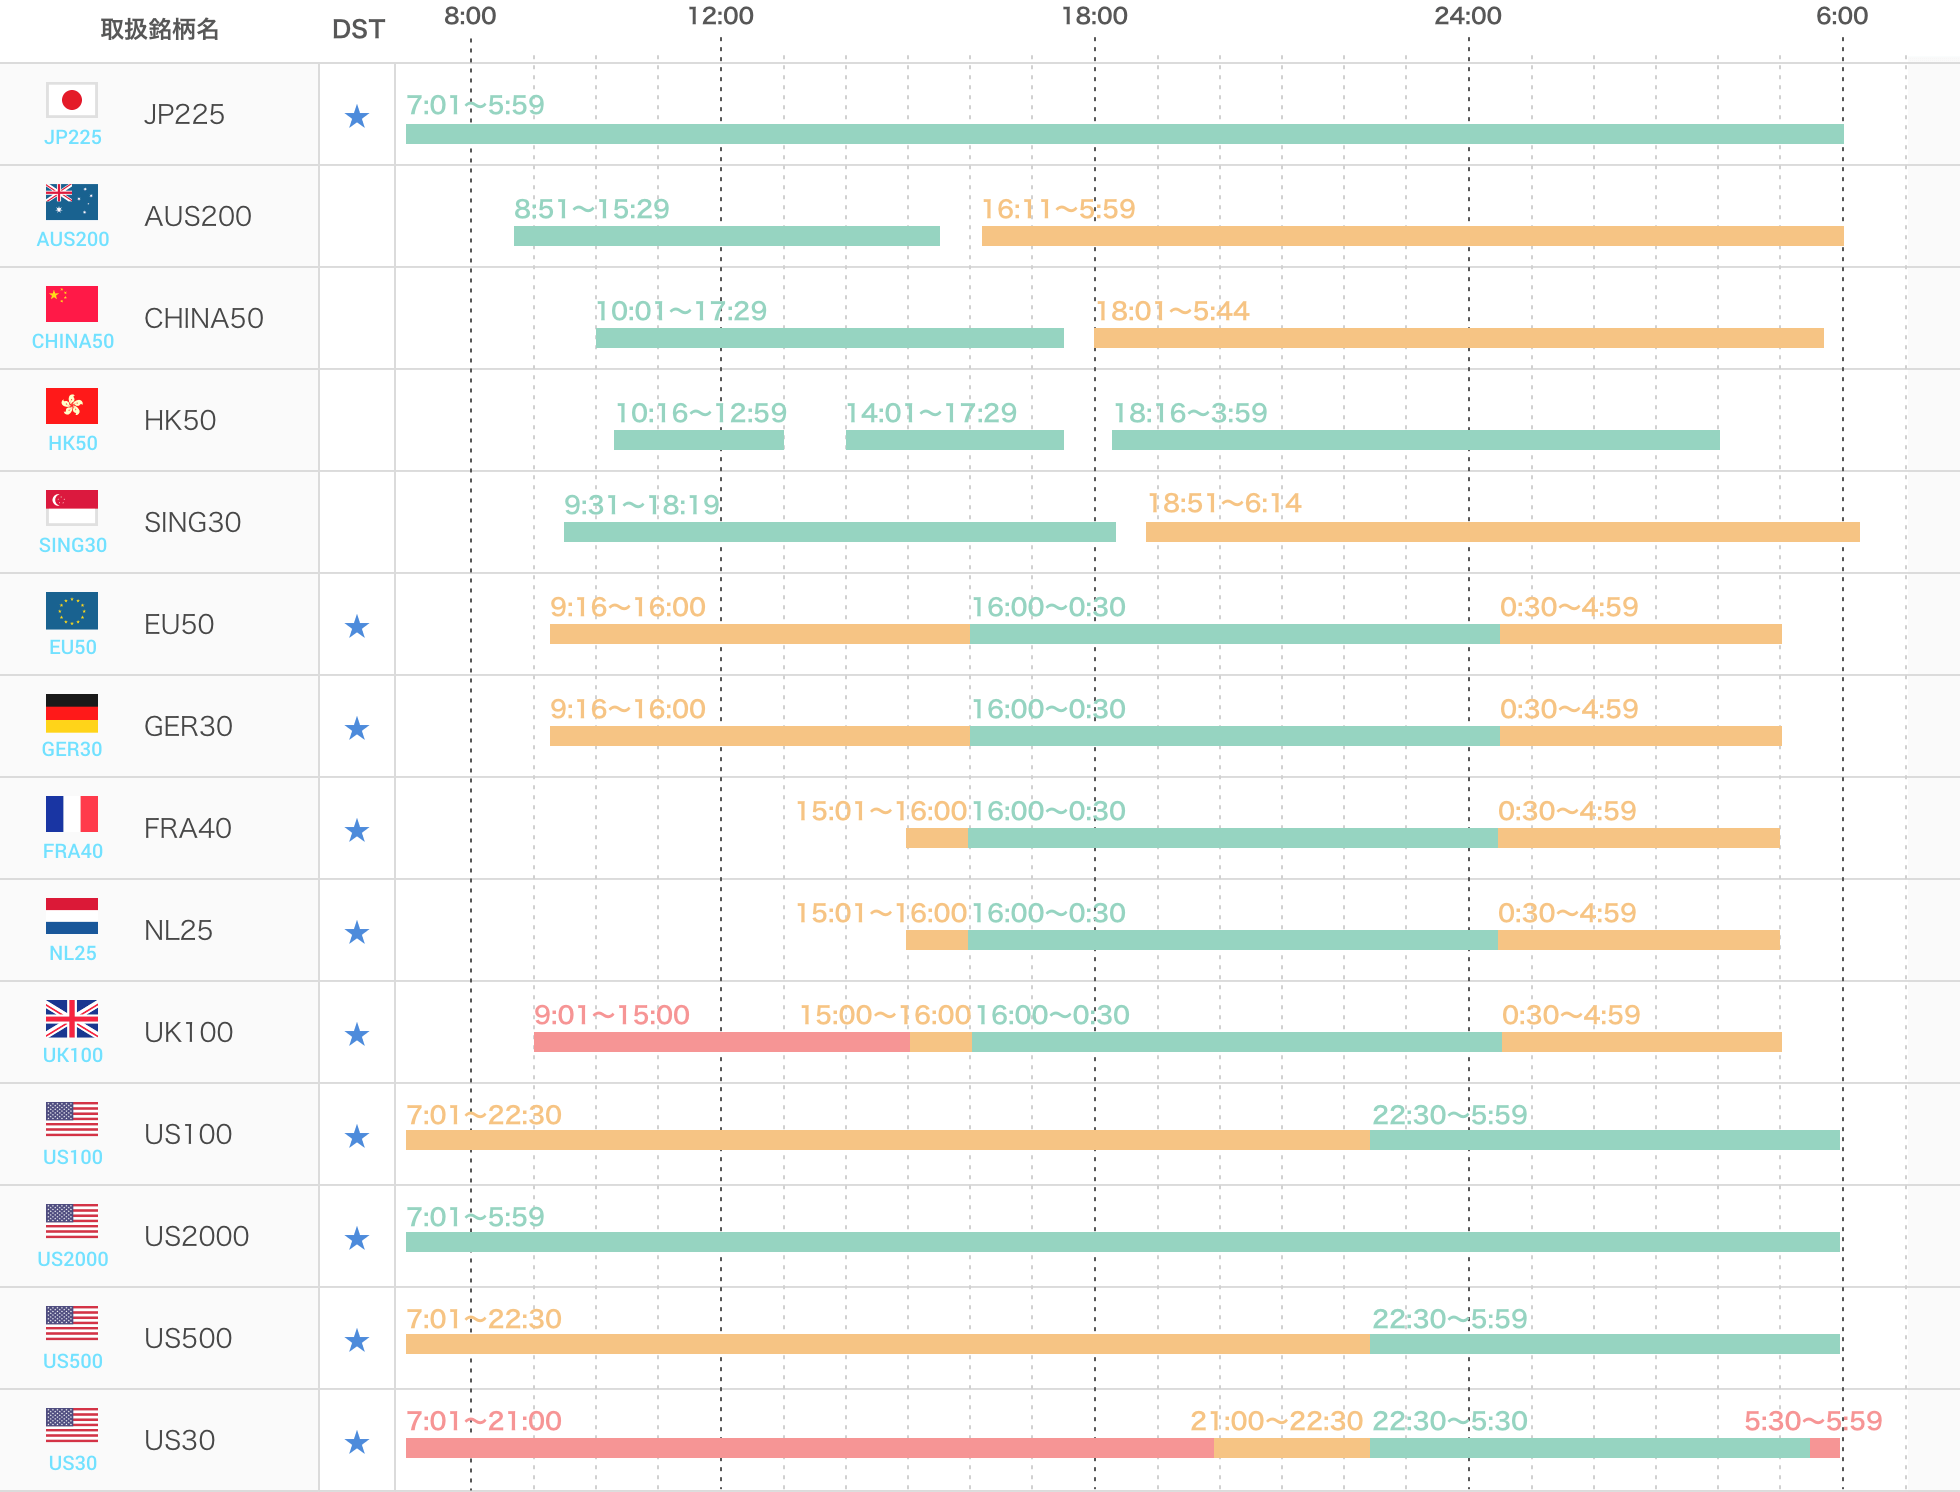
Task: Click the 6:00 time axis label
Action: 1842,16
